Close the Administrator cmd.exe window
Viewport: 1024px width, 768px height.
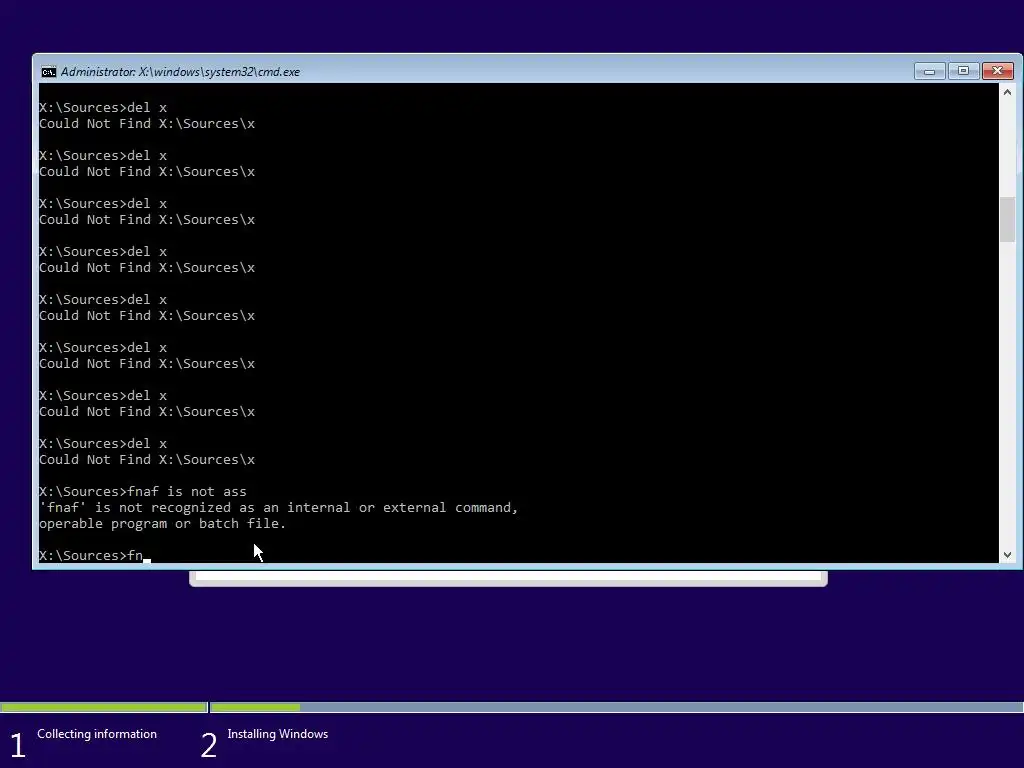click(x=997, y=71)
